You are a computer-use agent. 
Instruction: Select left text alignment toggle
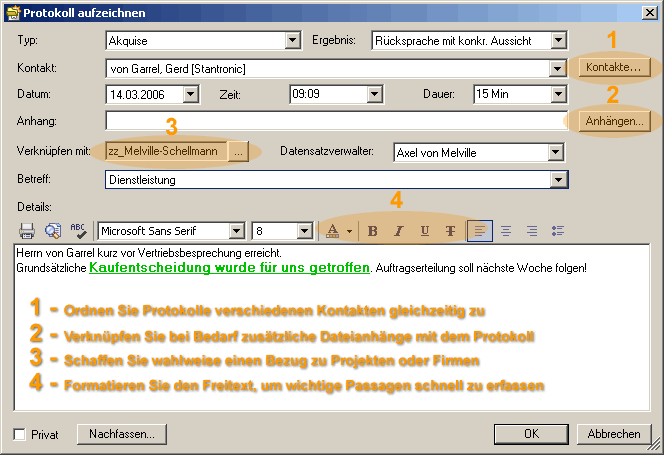coord(480,231)
